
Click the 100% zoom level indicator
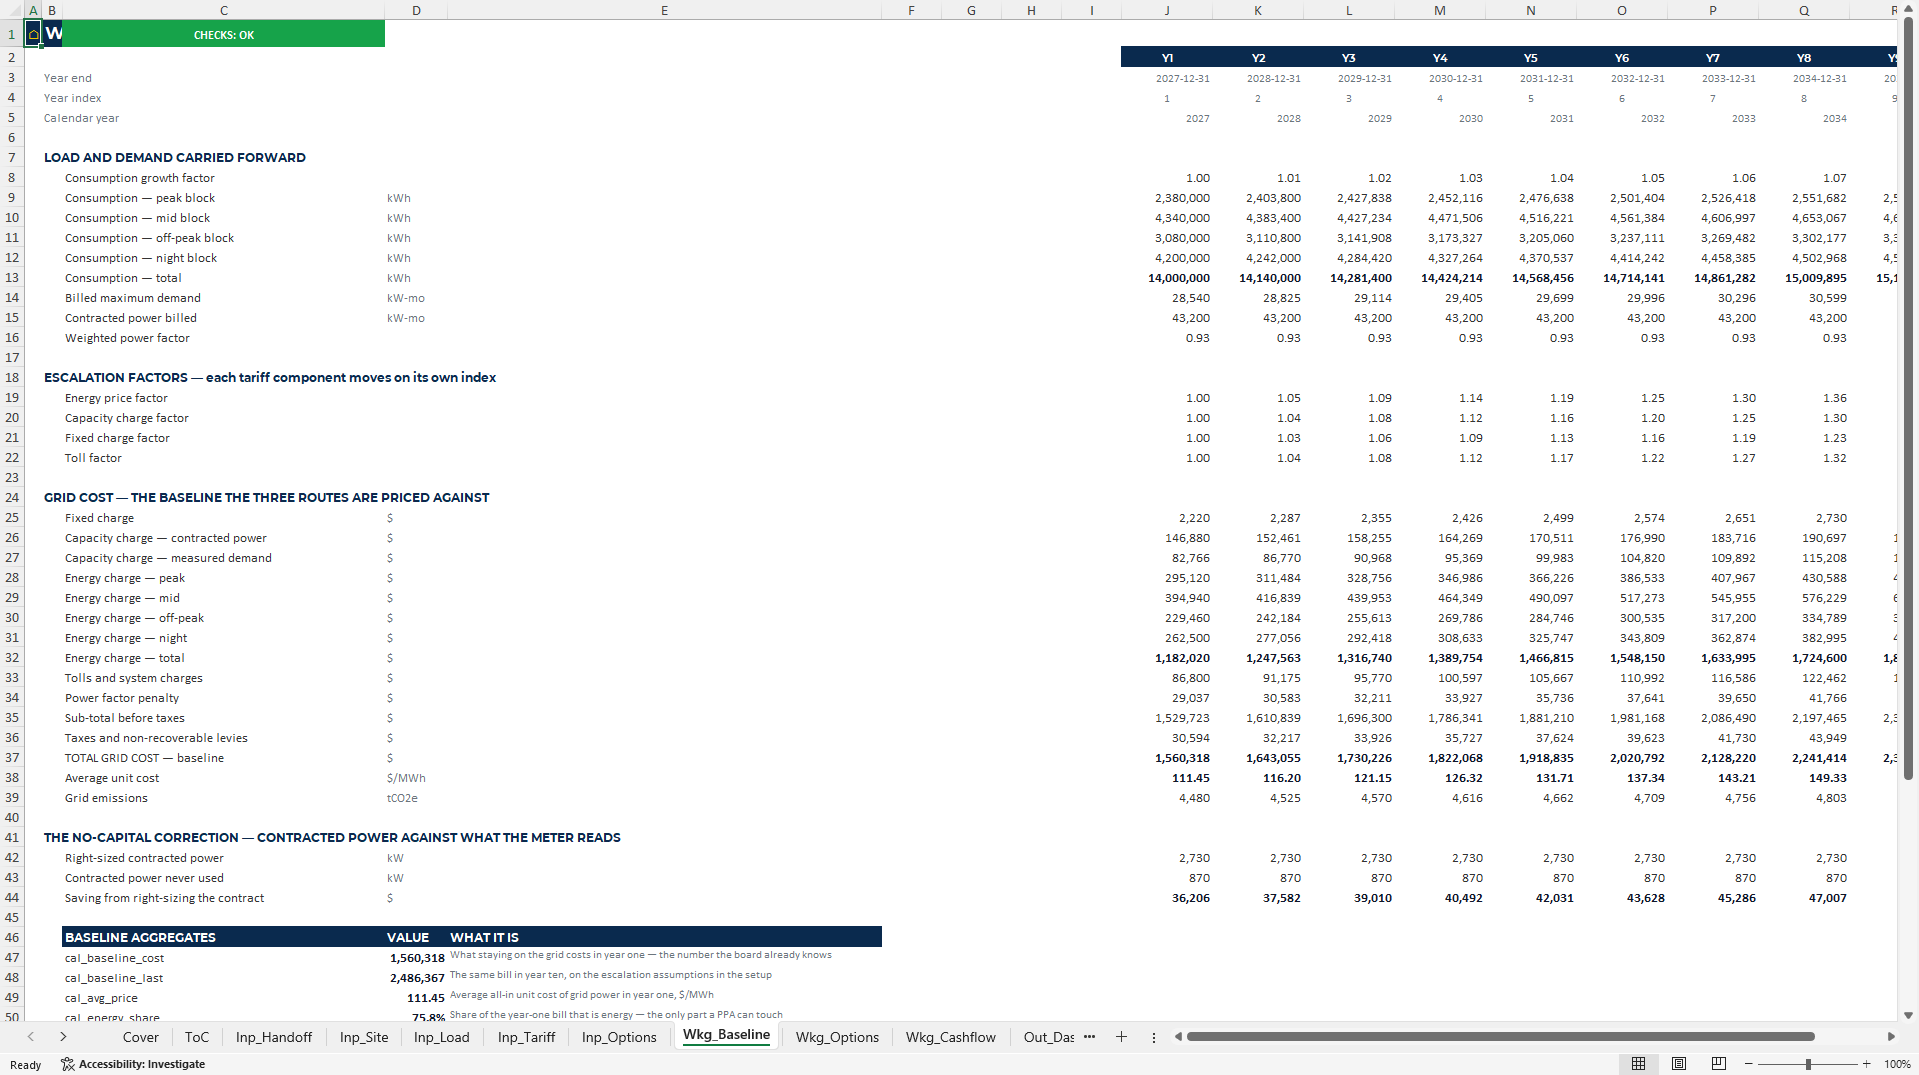[x=1897, y=1064]
